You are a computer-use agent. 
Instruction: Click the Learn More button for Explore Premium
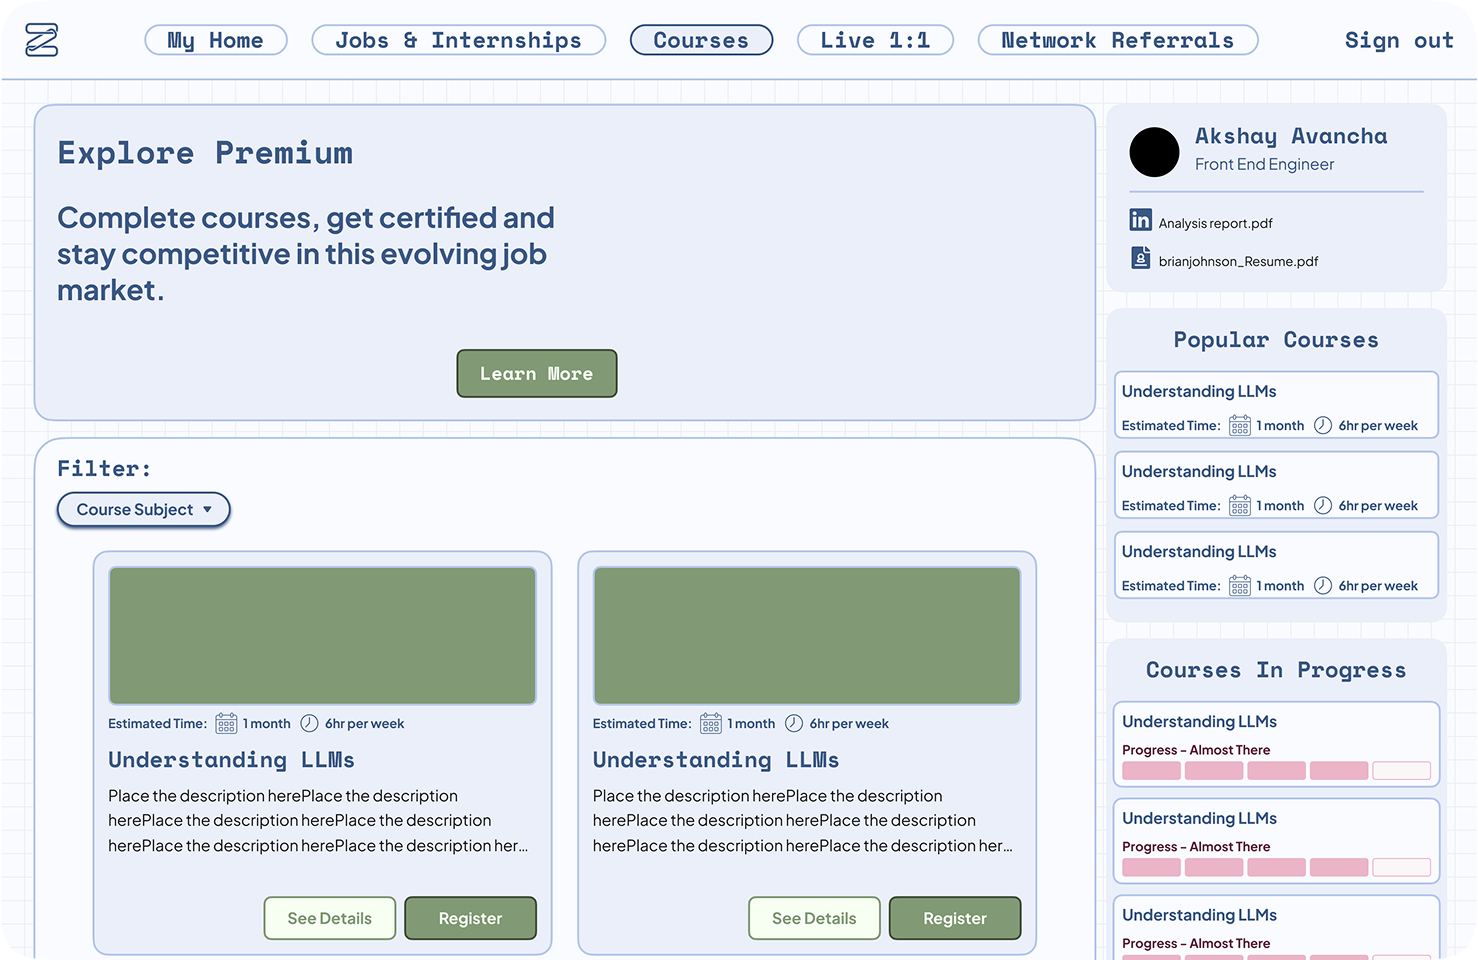(x=536, y=373)
